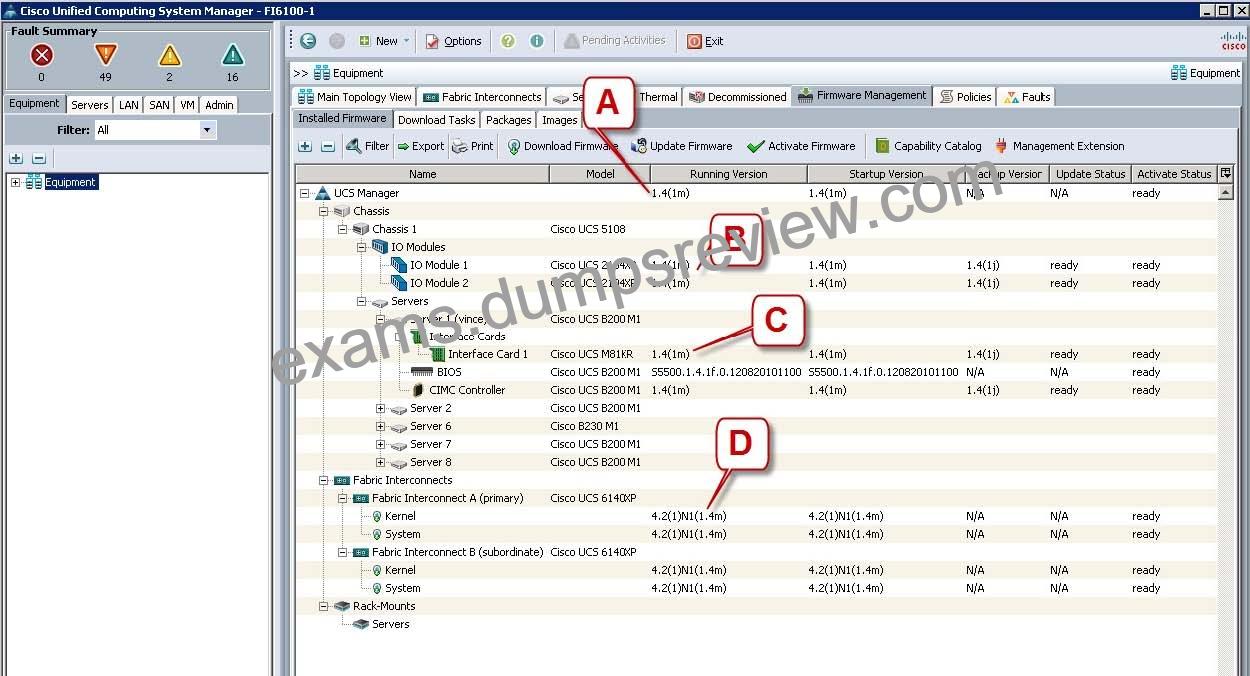Open the New dropdown menu

coord(384,41)
